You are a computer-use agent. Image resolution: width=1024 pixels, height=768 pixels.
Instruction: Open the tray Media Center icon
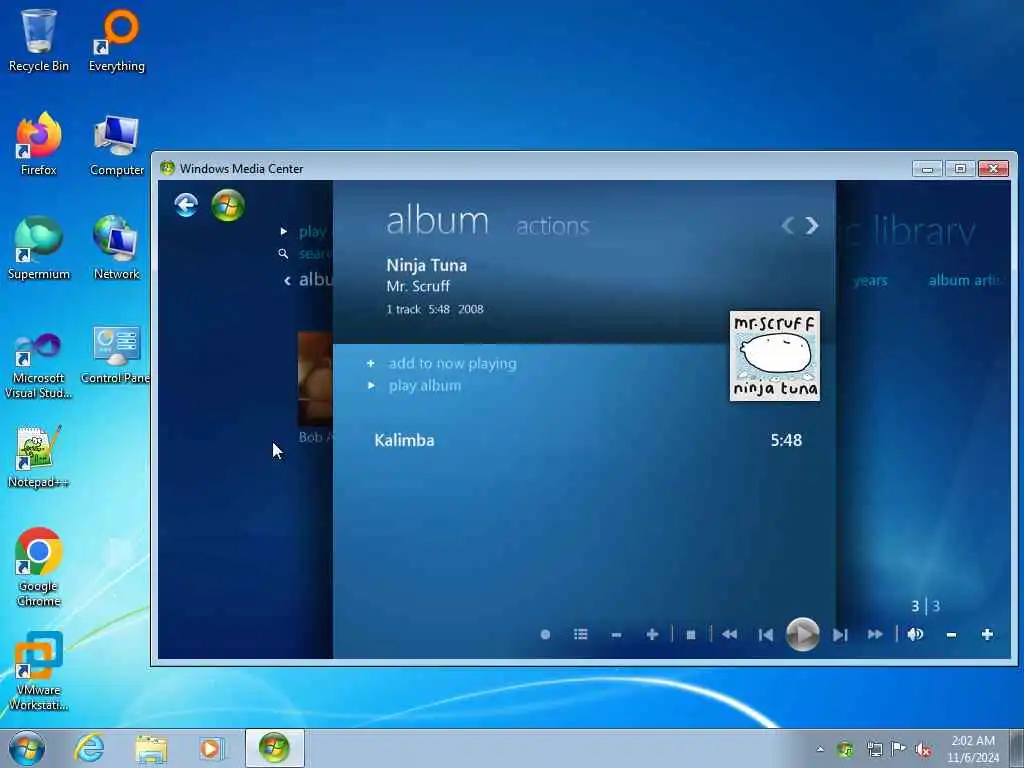pos(846,749)
